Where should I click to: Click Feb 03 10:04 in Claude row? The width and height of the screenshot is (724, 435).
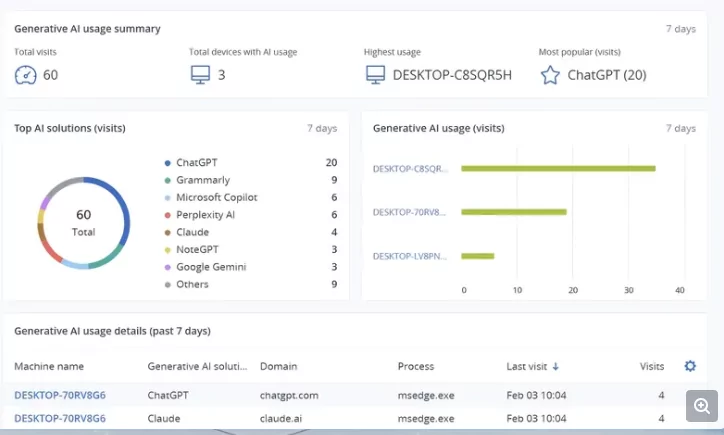click(x=536, y=419)
